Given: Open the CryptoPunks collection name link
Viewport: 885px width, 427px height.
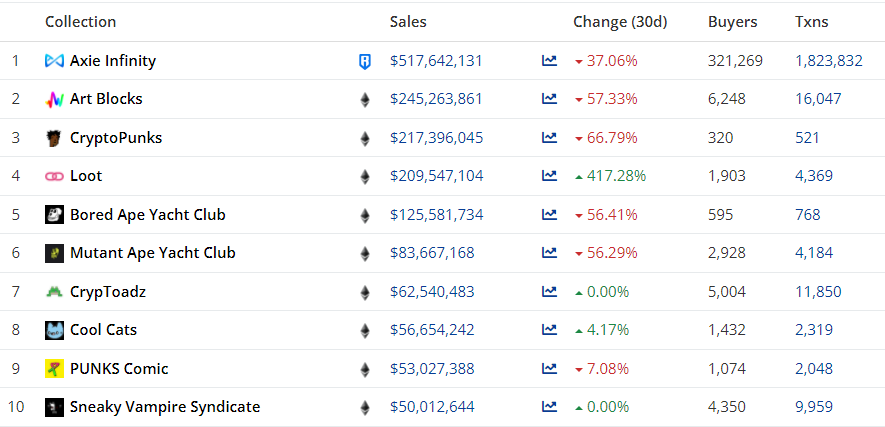Looking at the screenshot, I should tap(116, 138).
